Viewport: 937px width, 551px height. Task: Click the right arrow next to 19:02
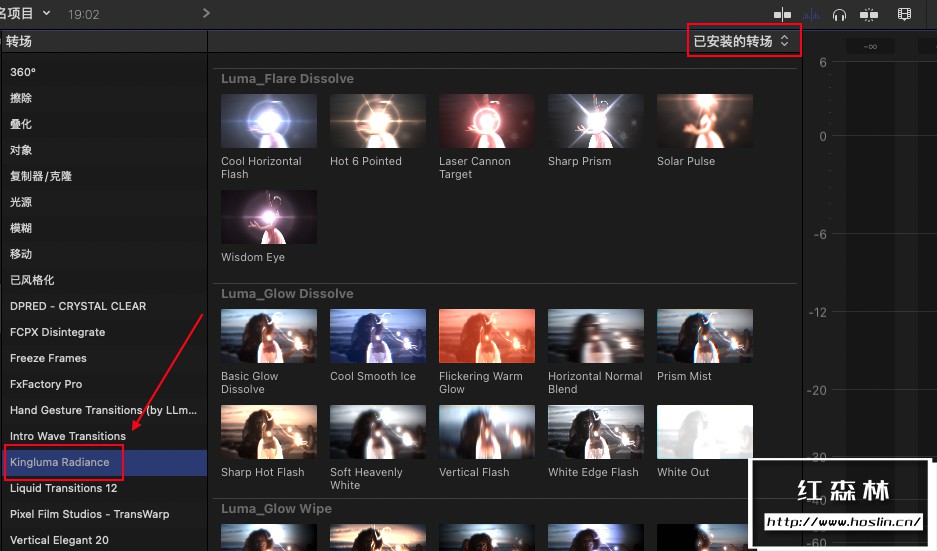tap(206, 13)
